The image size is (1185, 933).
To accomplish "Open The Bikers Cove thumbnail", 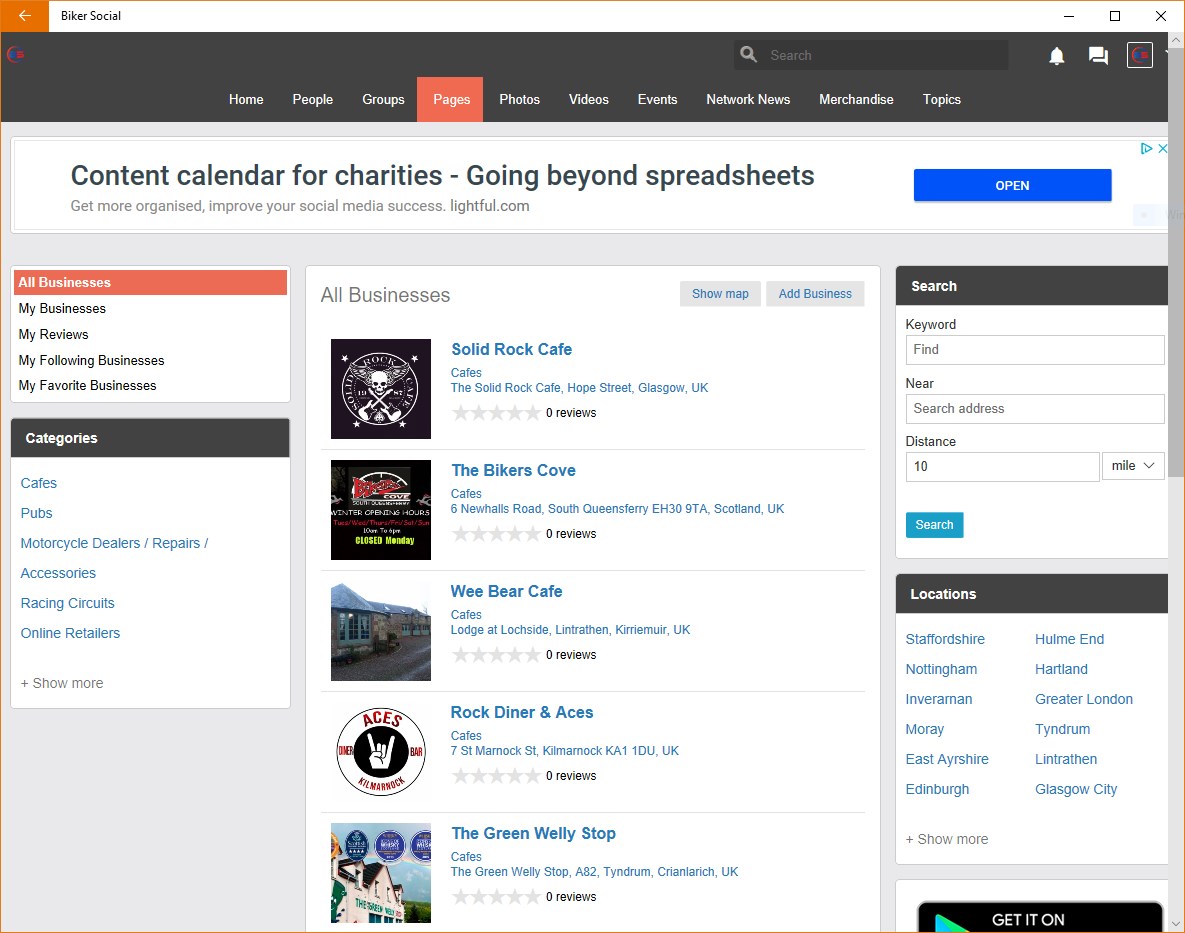I will tap(381, 510).
